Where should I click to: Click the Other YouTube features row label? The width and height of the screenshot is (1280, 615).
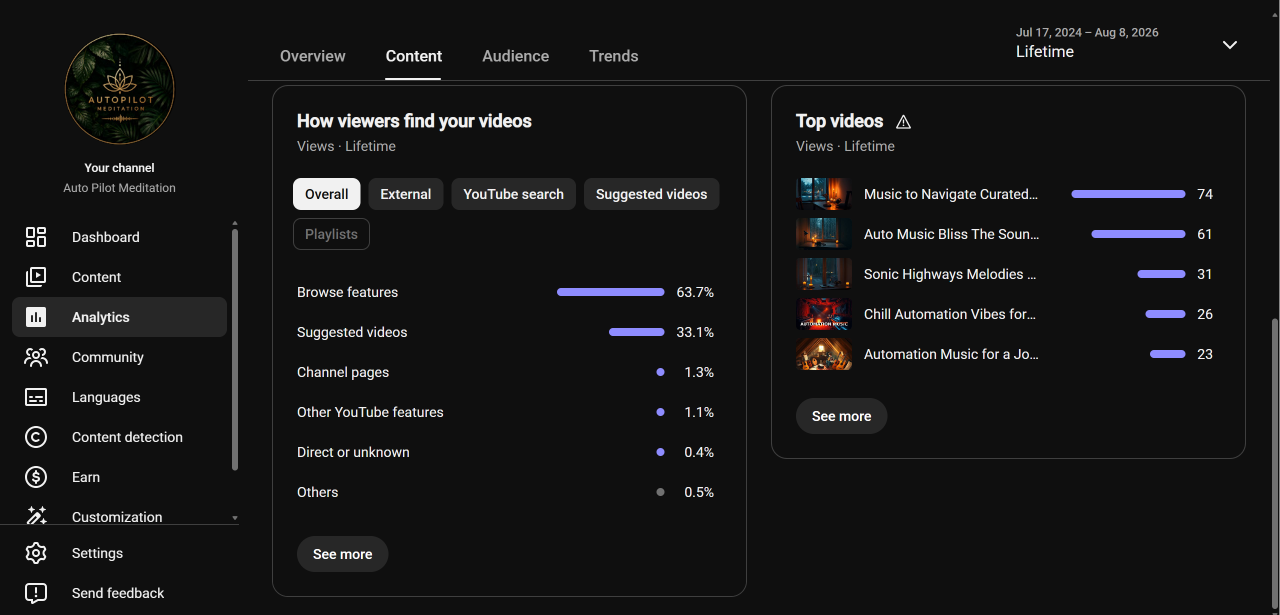tap(370, 412)
